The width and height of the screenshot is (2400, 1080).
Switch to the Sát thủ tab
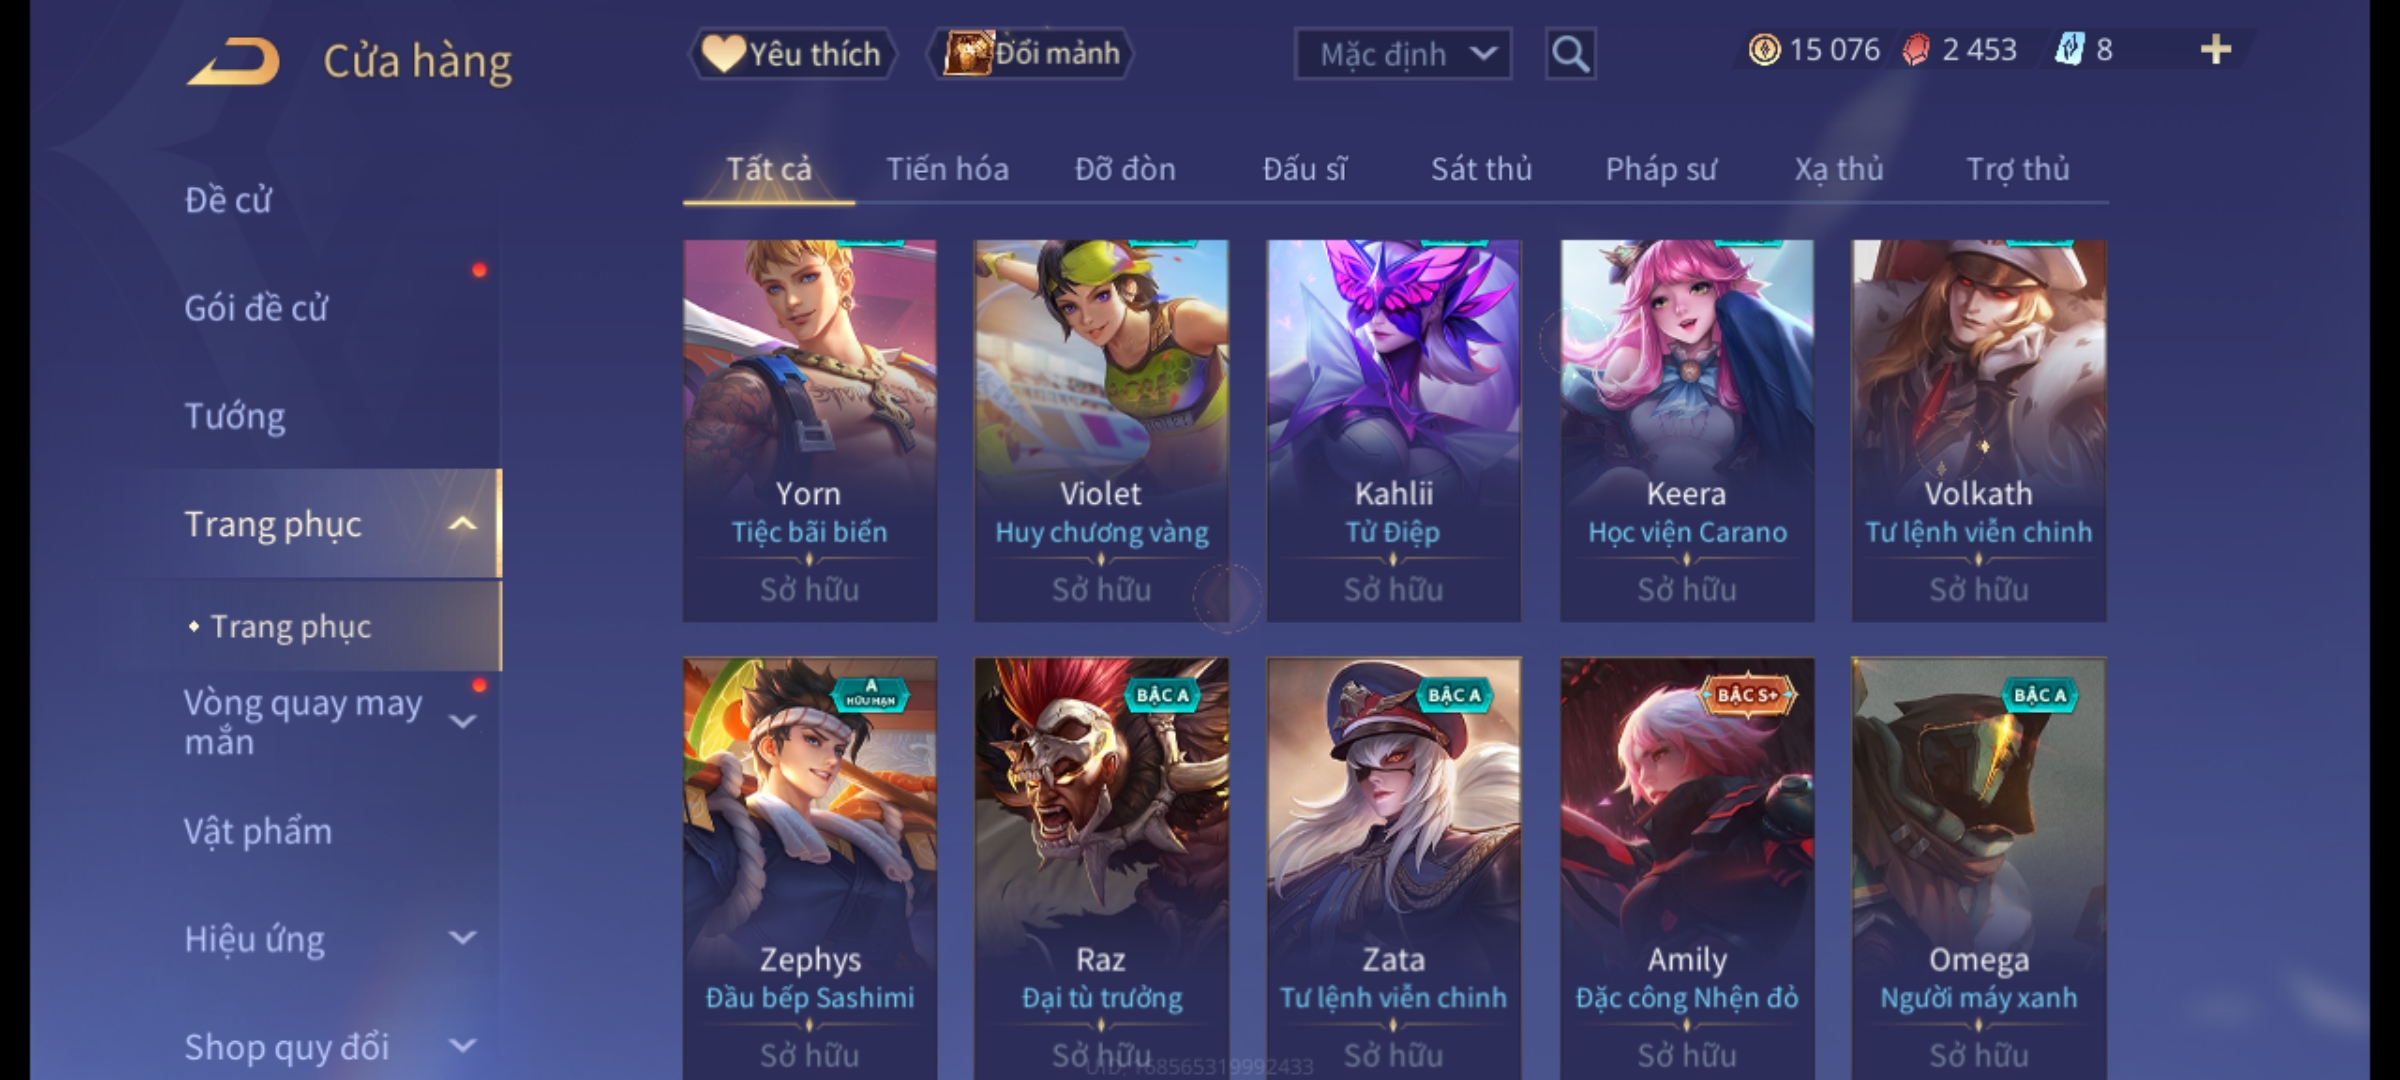pyautogui.click(x=1481, y=169)
